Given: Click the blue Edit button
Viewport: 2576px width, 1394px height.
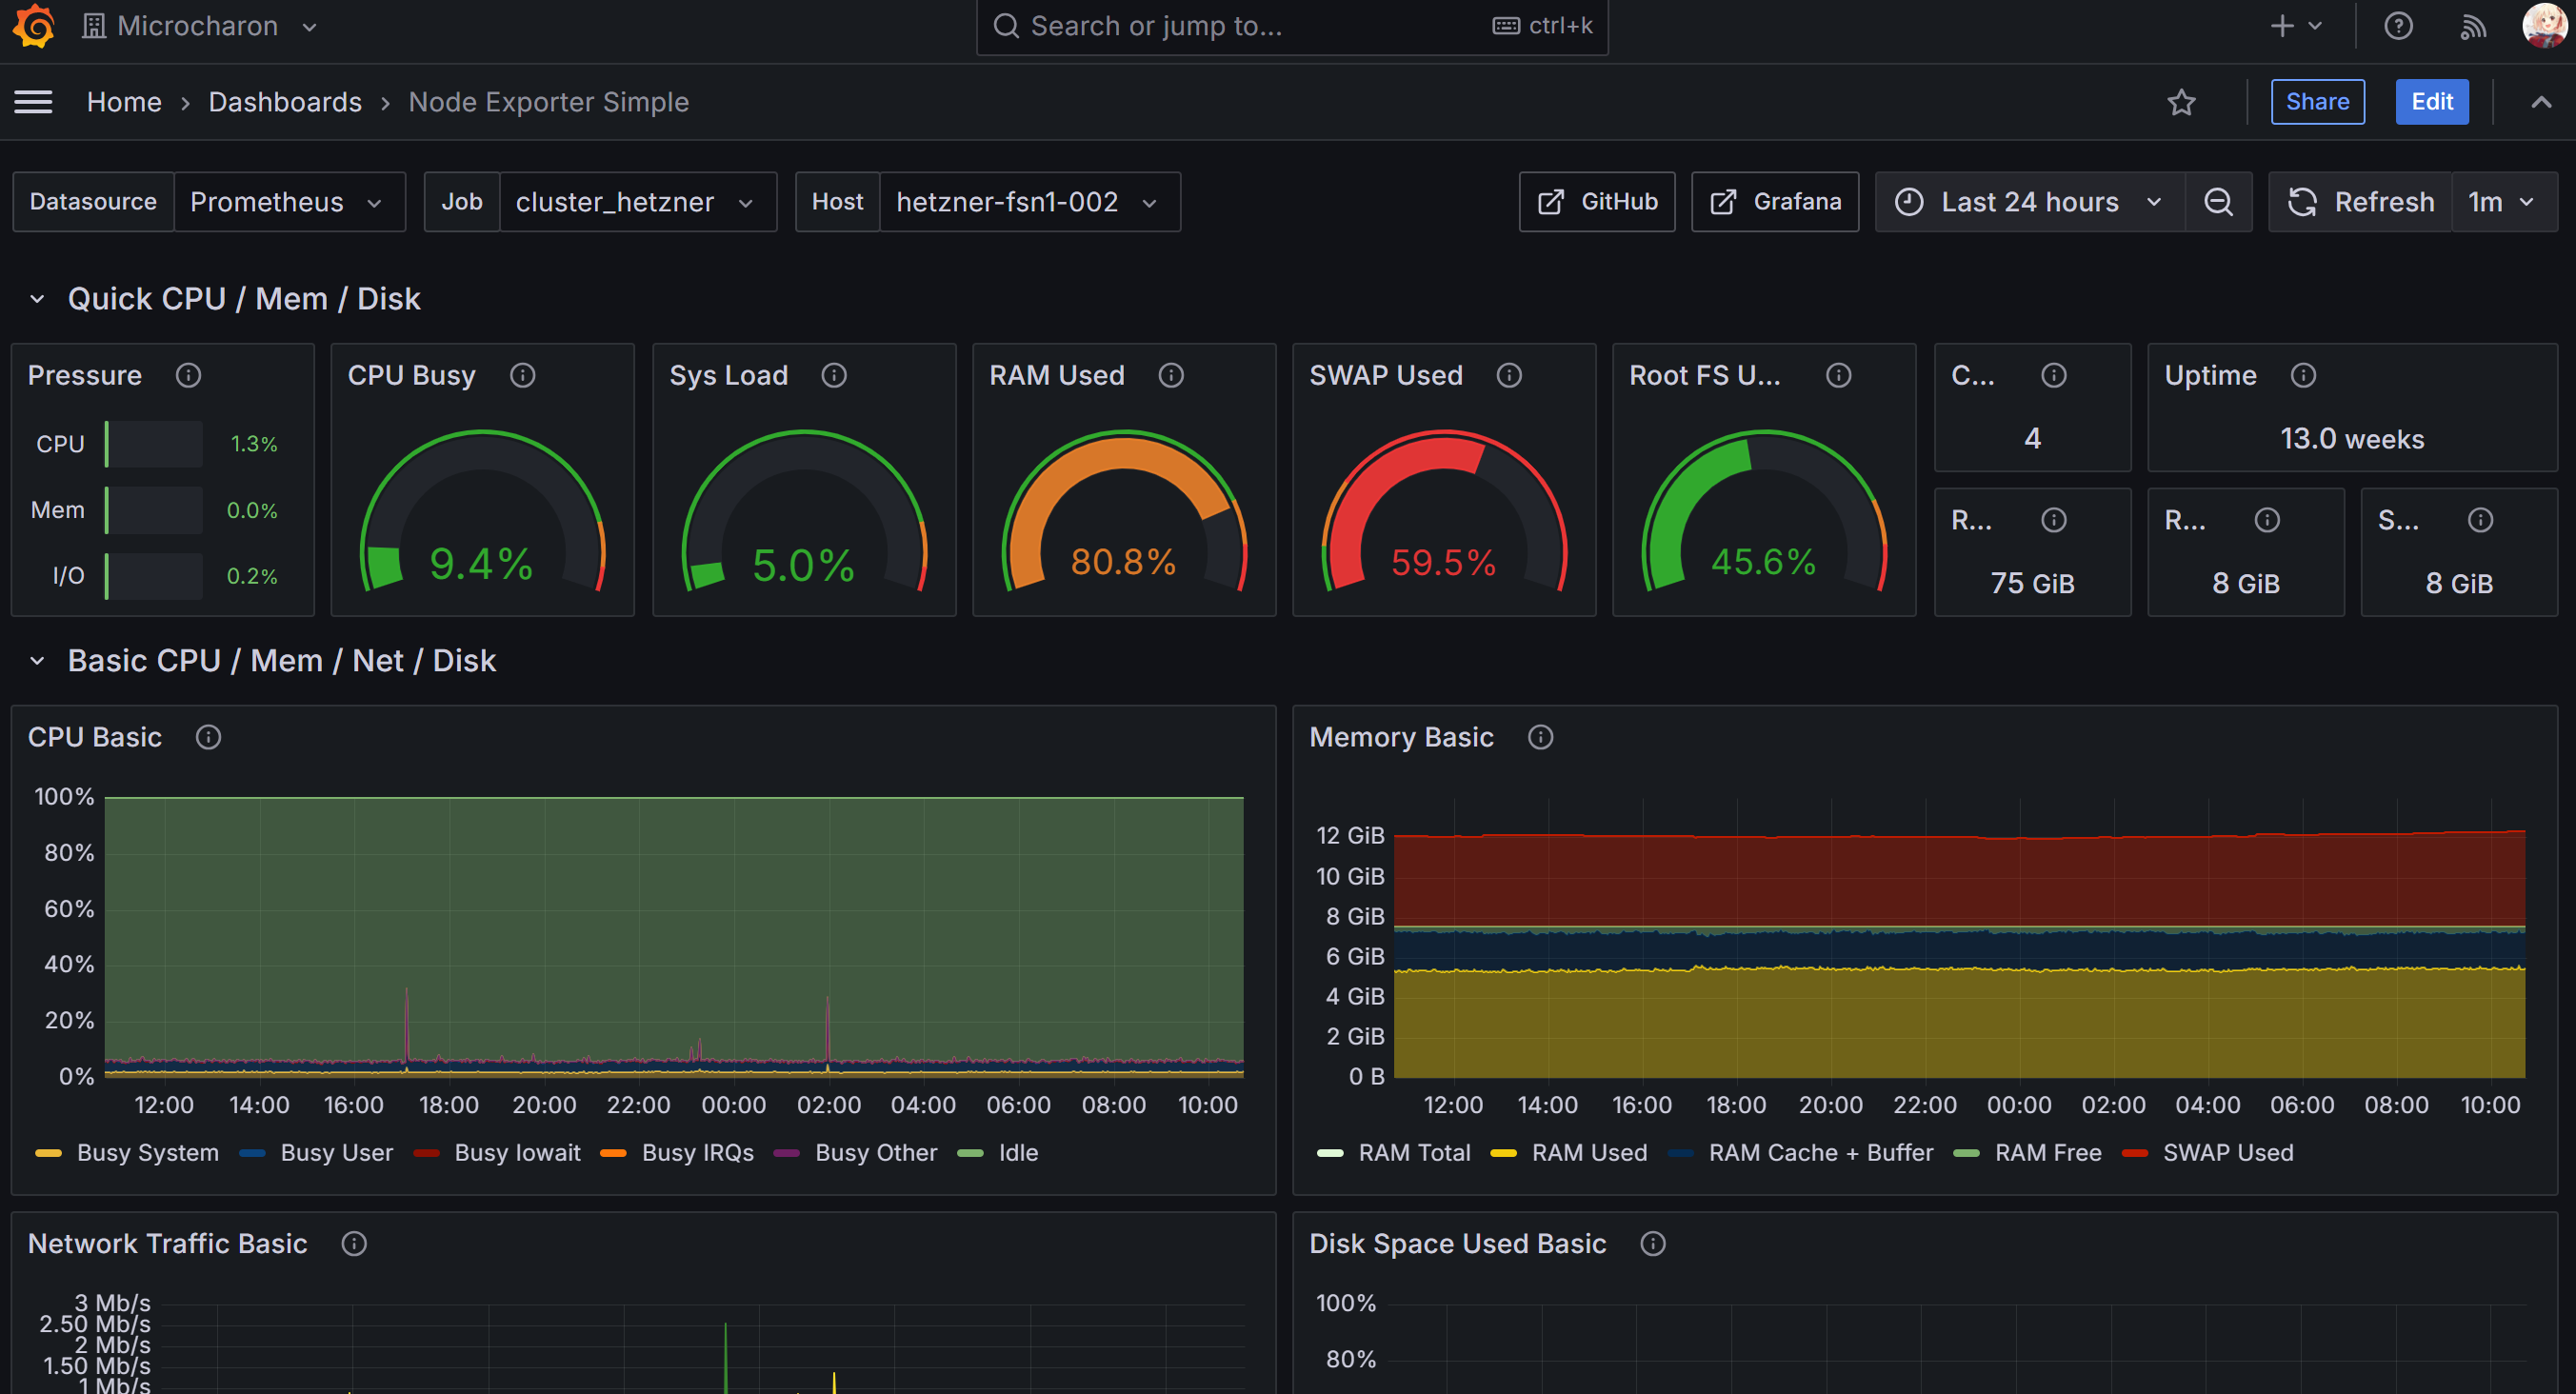Looking at the screenshot, I should tap(2431, 102).
